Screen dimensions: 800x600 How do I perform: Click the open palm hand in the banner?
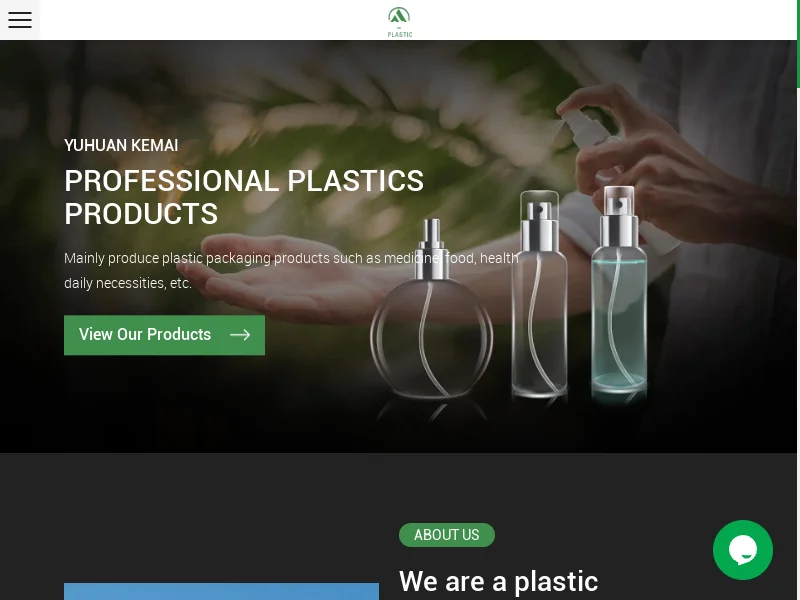click(x=286, y=278)
